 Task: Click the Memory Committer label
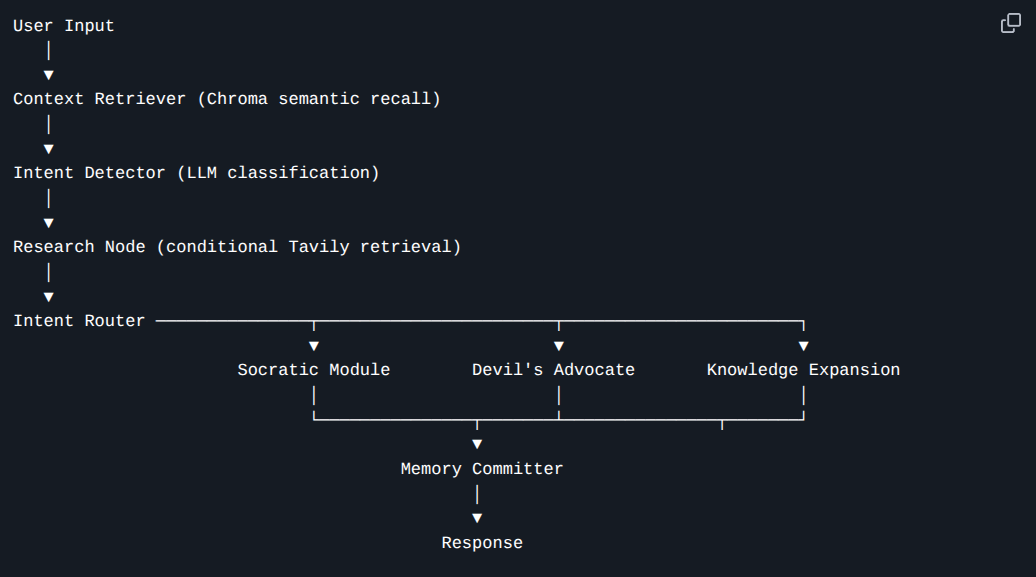pos(482,469)
